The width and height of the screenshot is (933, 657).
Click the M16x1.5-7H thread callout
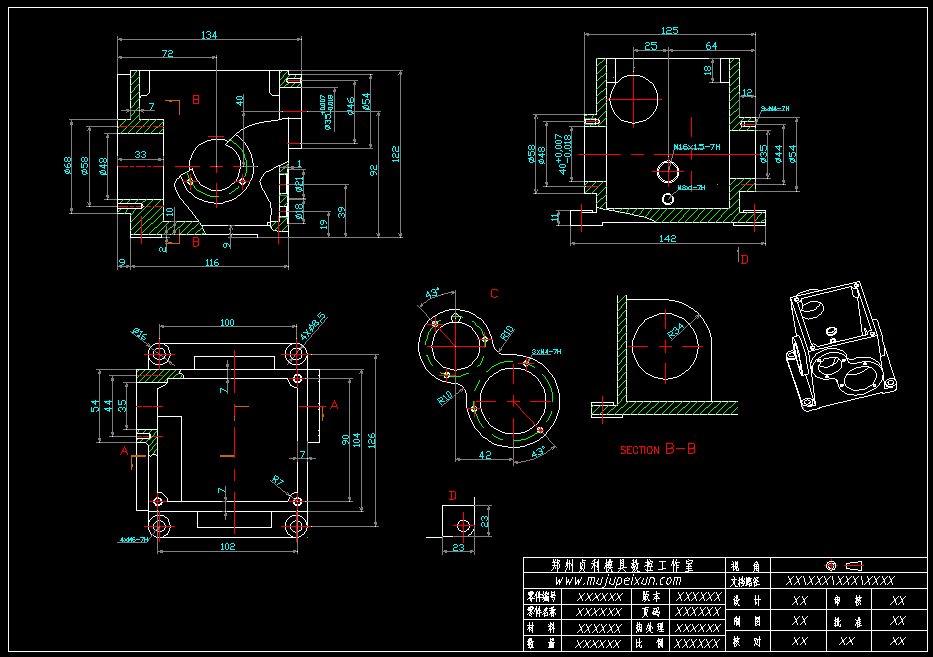[697, 147]
